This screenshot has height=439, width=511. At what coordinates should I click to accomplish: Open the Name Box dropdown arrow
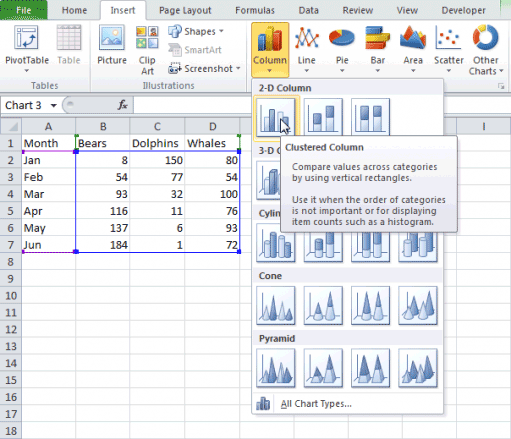53,106
